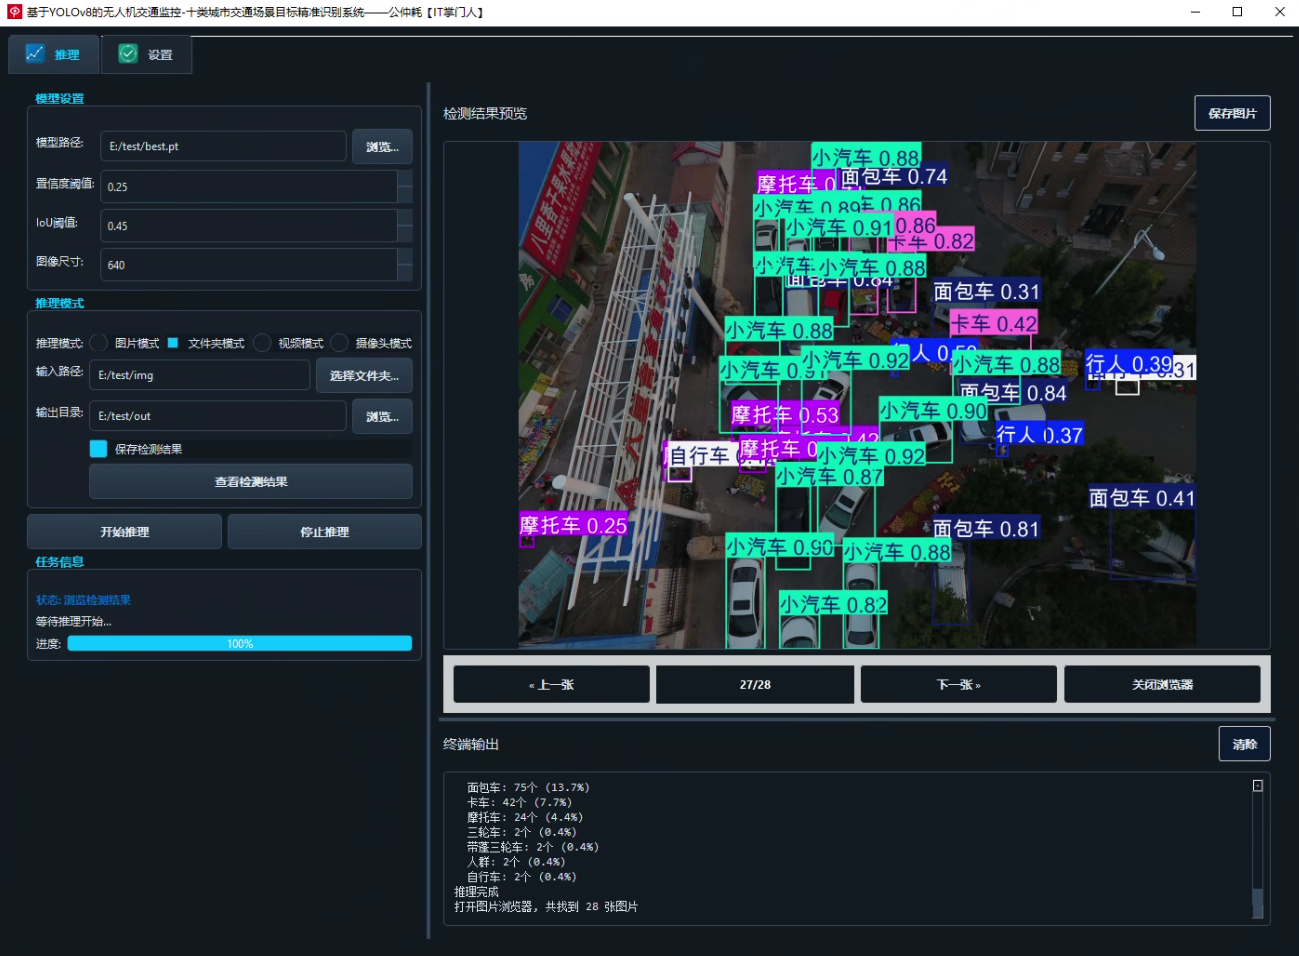This screenshot has width=1299, height=956.
Task: Switch to the 设置 tab
Action: pos(146,54)
